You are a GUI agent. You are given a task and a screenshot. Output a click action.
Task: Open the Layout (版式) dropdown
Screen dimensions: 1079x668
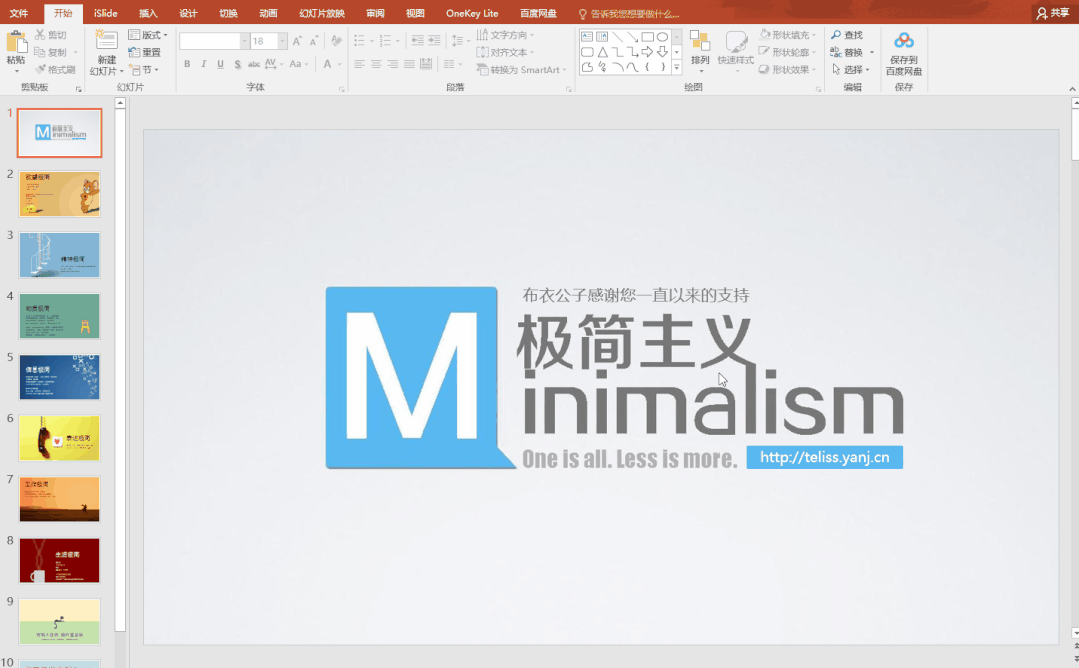point(148,34)
